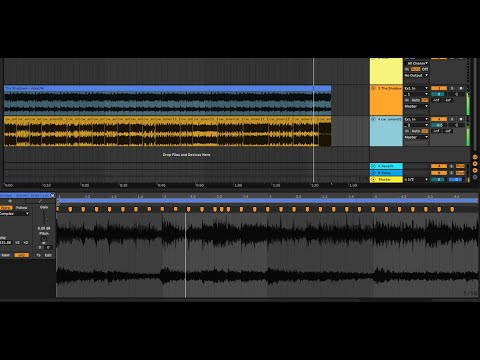The height and width of the screenshot is (360, 480).
Task: Click the gray bottom show/hide section button
Action: (x=475, y=177)
